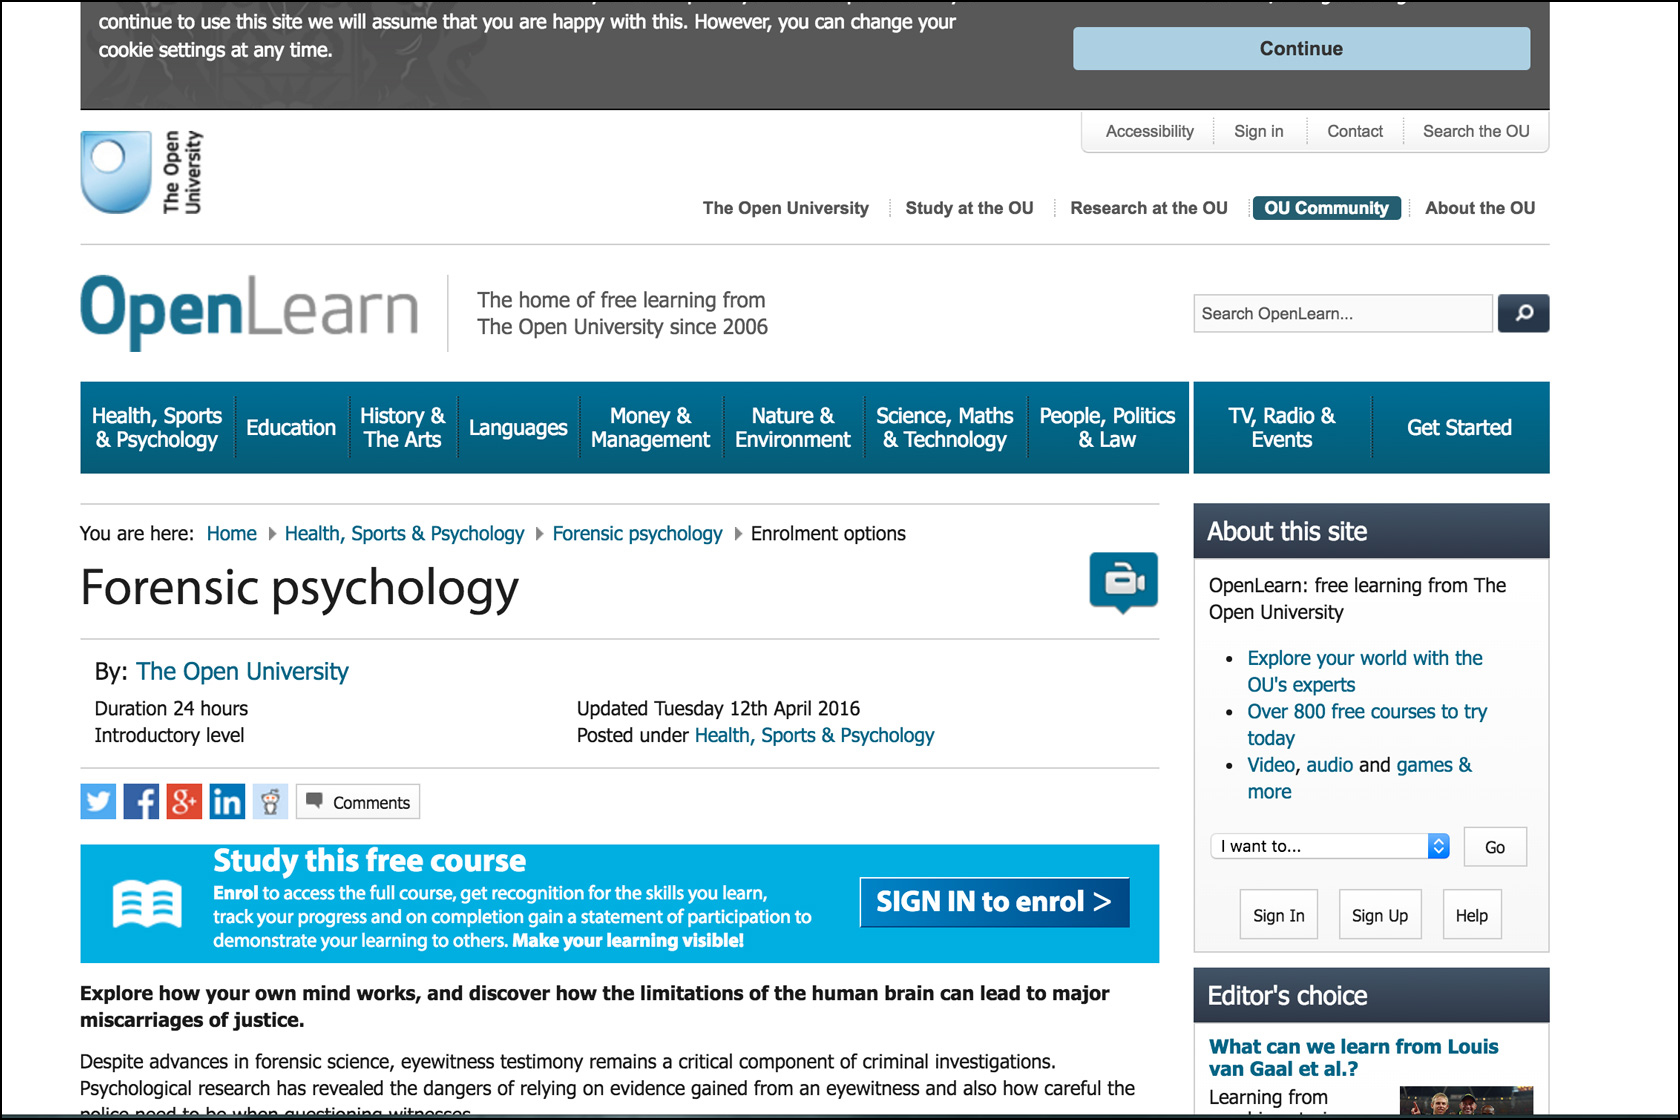Click the sidebar Help button

coord(1472,915)
